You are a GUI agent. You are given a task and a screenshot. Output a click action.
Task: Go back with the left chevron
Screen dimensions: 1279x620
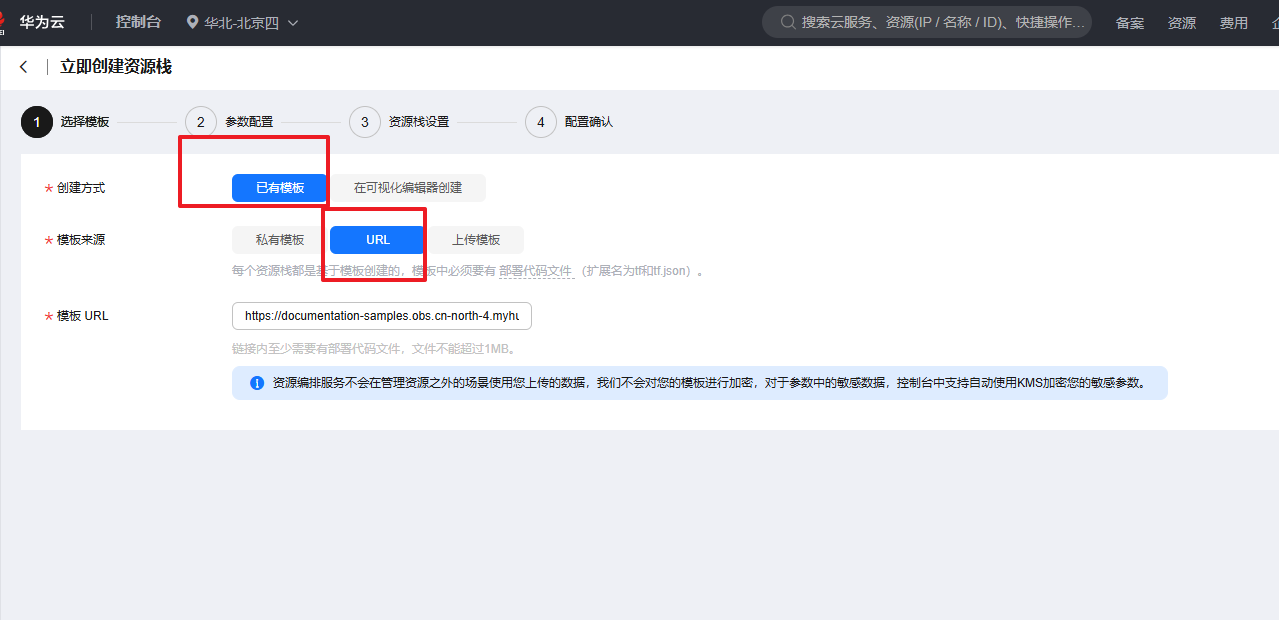pos(24,67)
